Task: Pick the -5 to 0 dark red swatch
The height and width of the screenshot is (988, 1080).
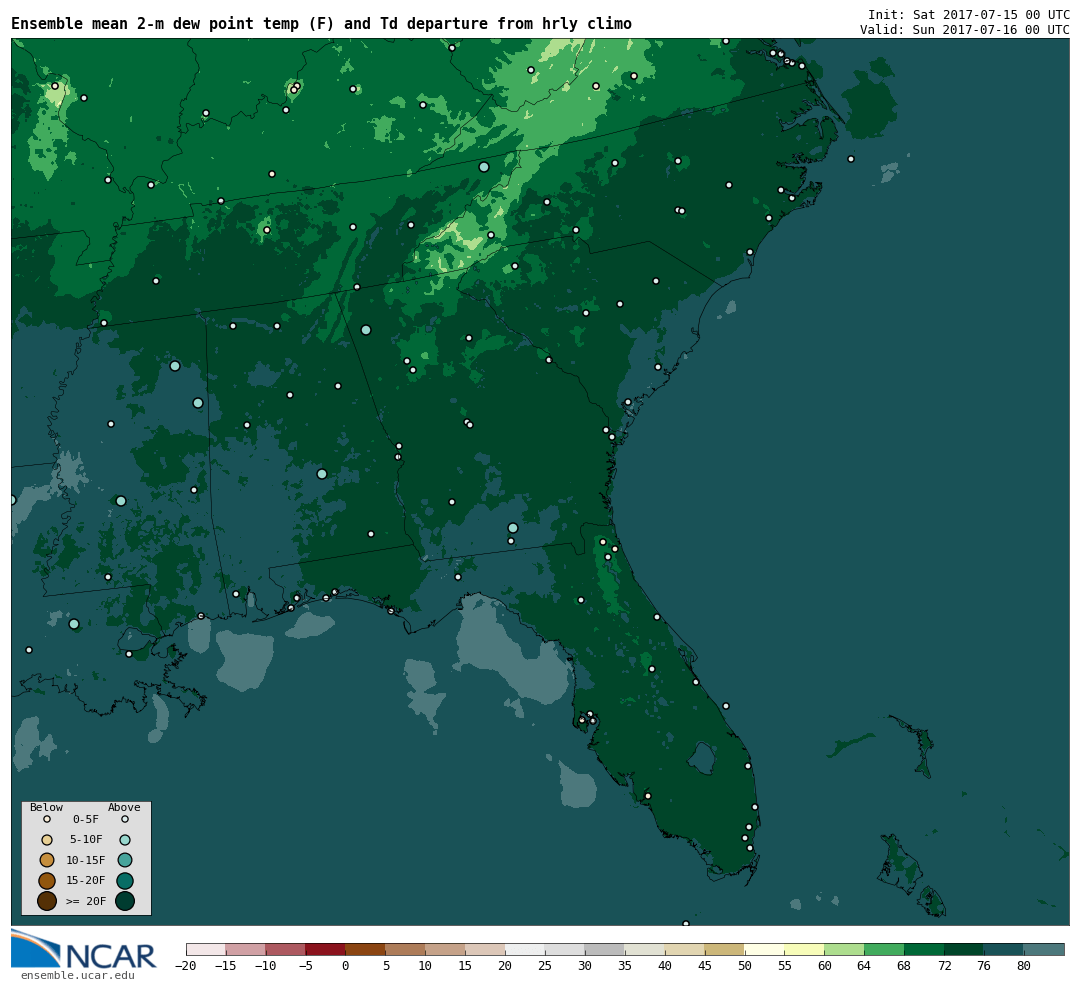Action: [x=326, y=949]
